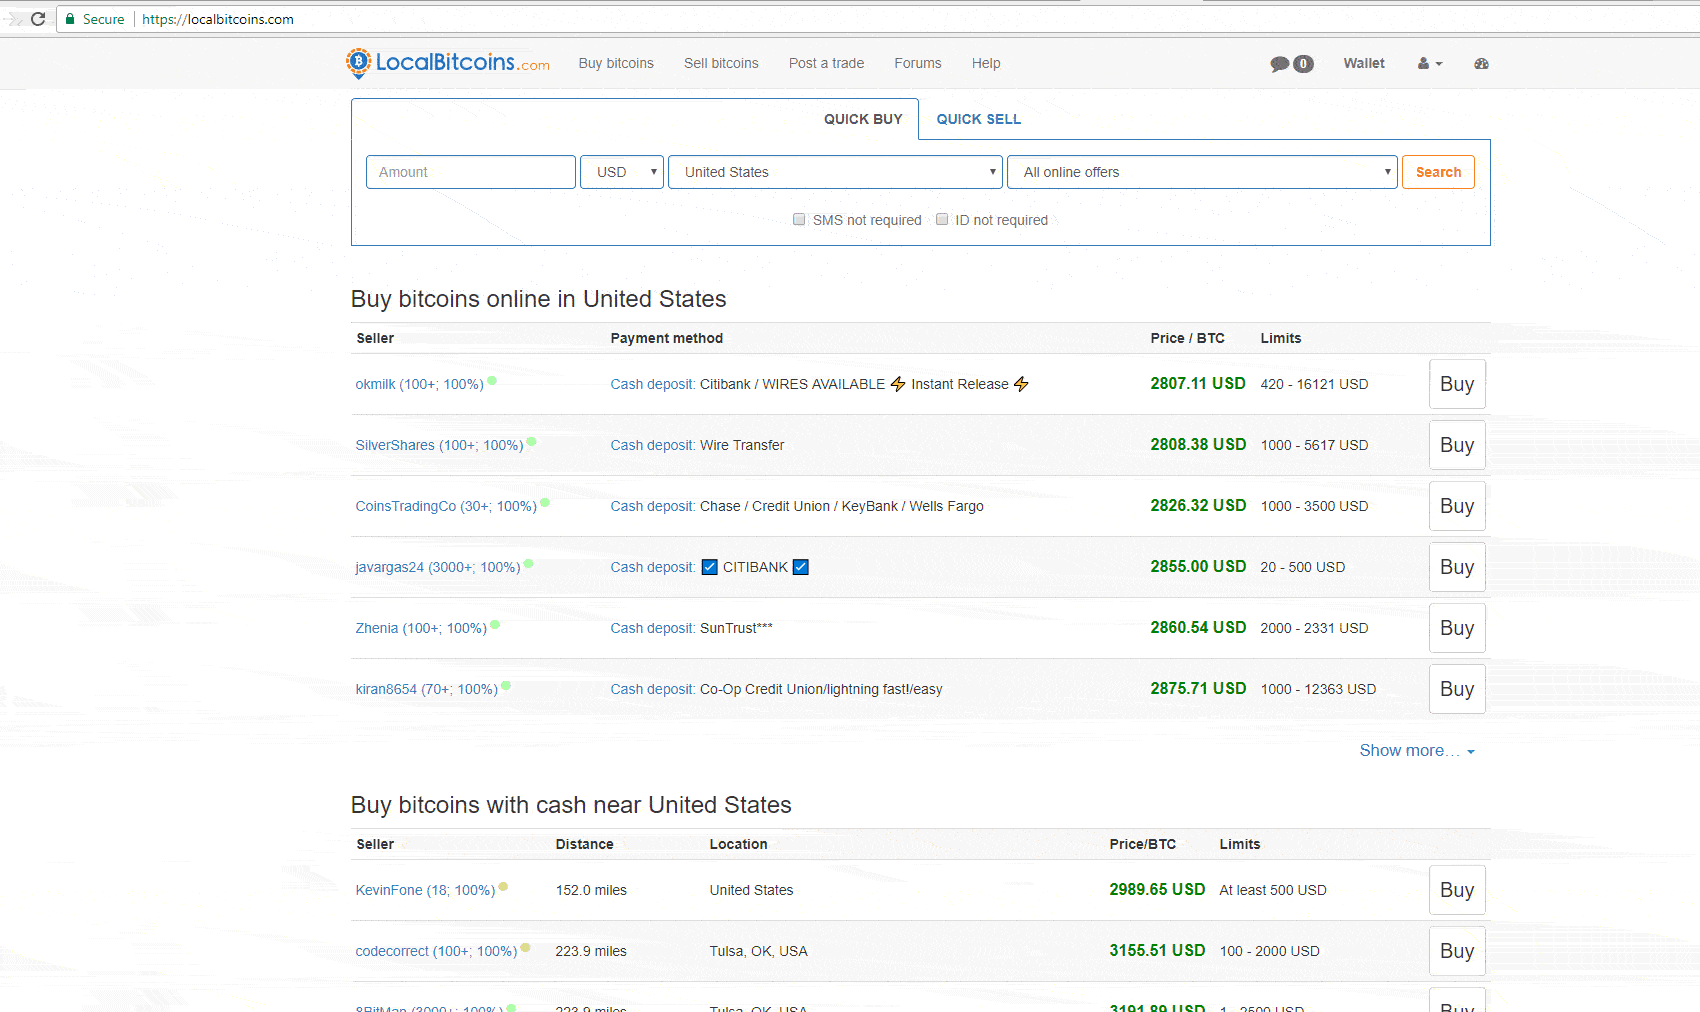The width and height of the screenshot is (1700, 1012).
Task: Click the 152.0 miles distance value
Action: click(x=591, y=890)
